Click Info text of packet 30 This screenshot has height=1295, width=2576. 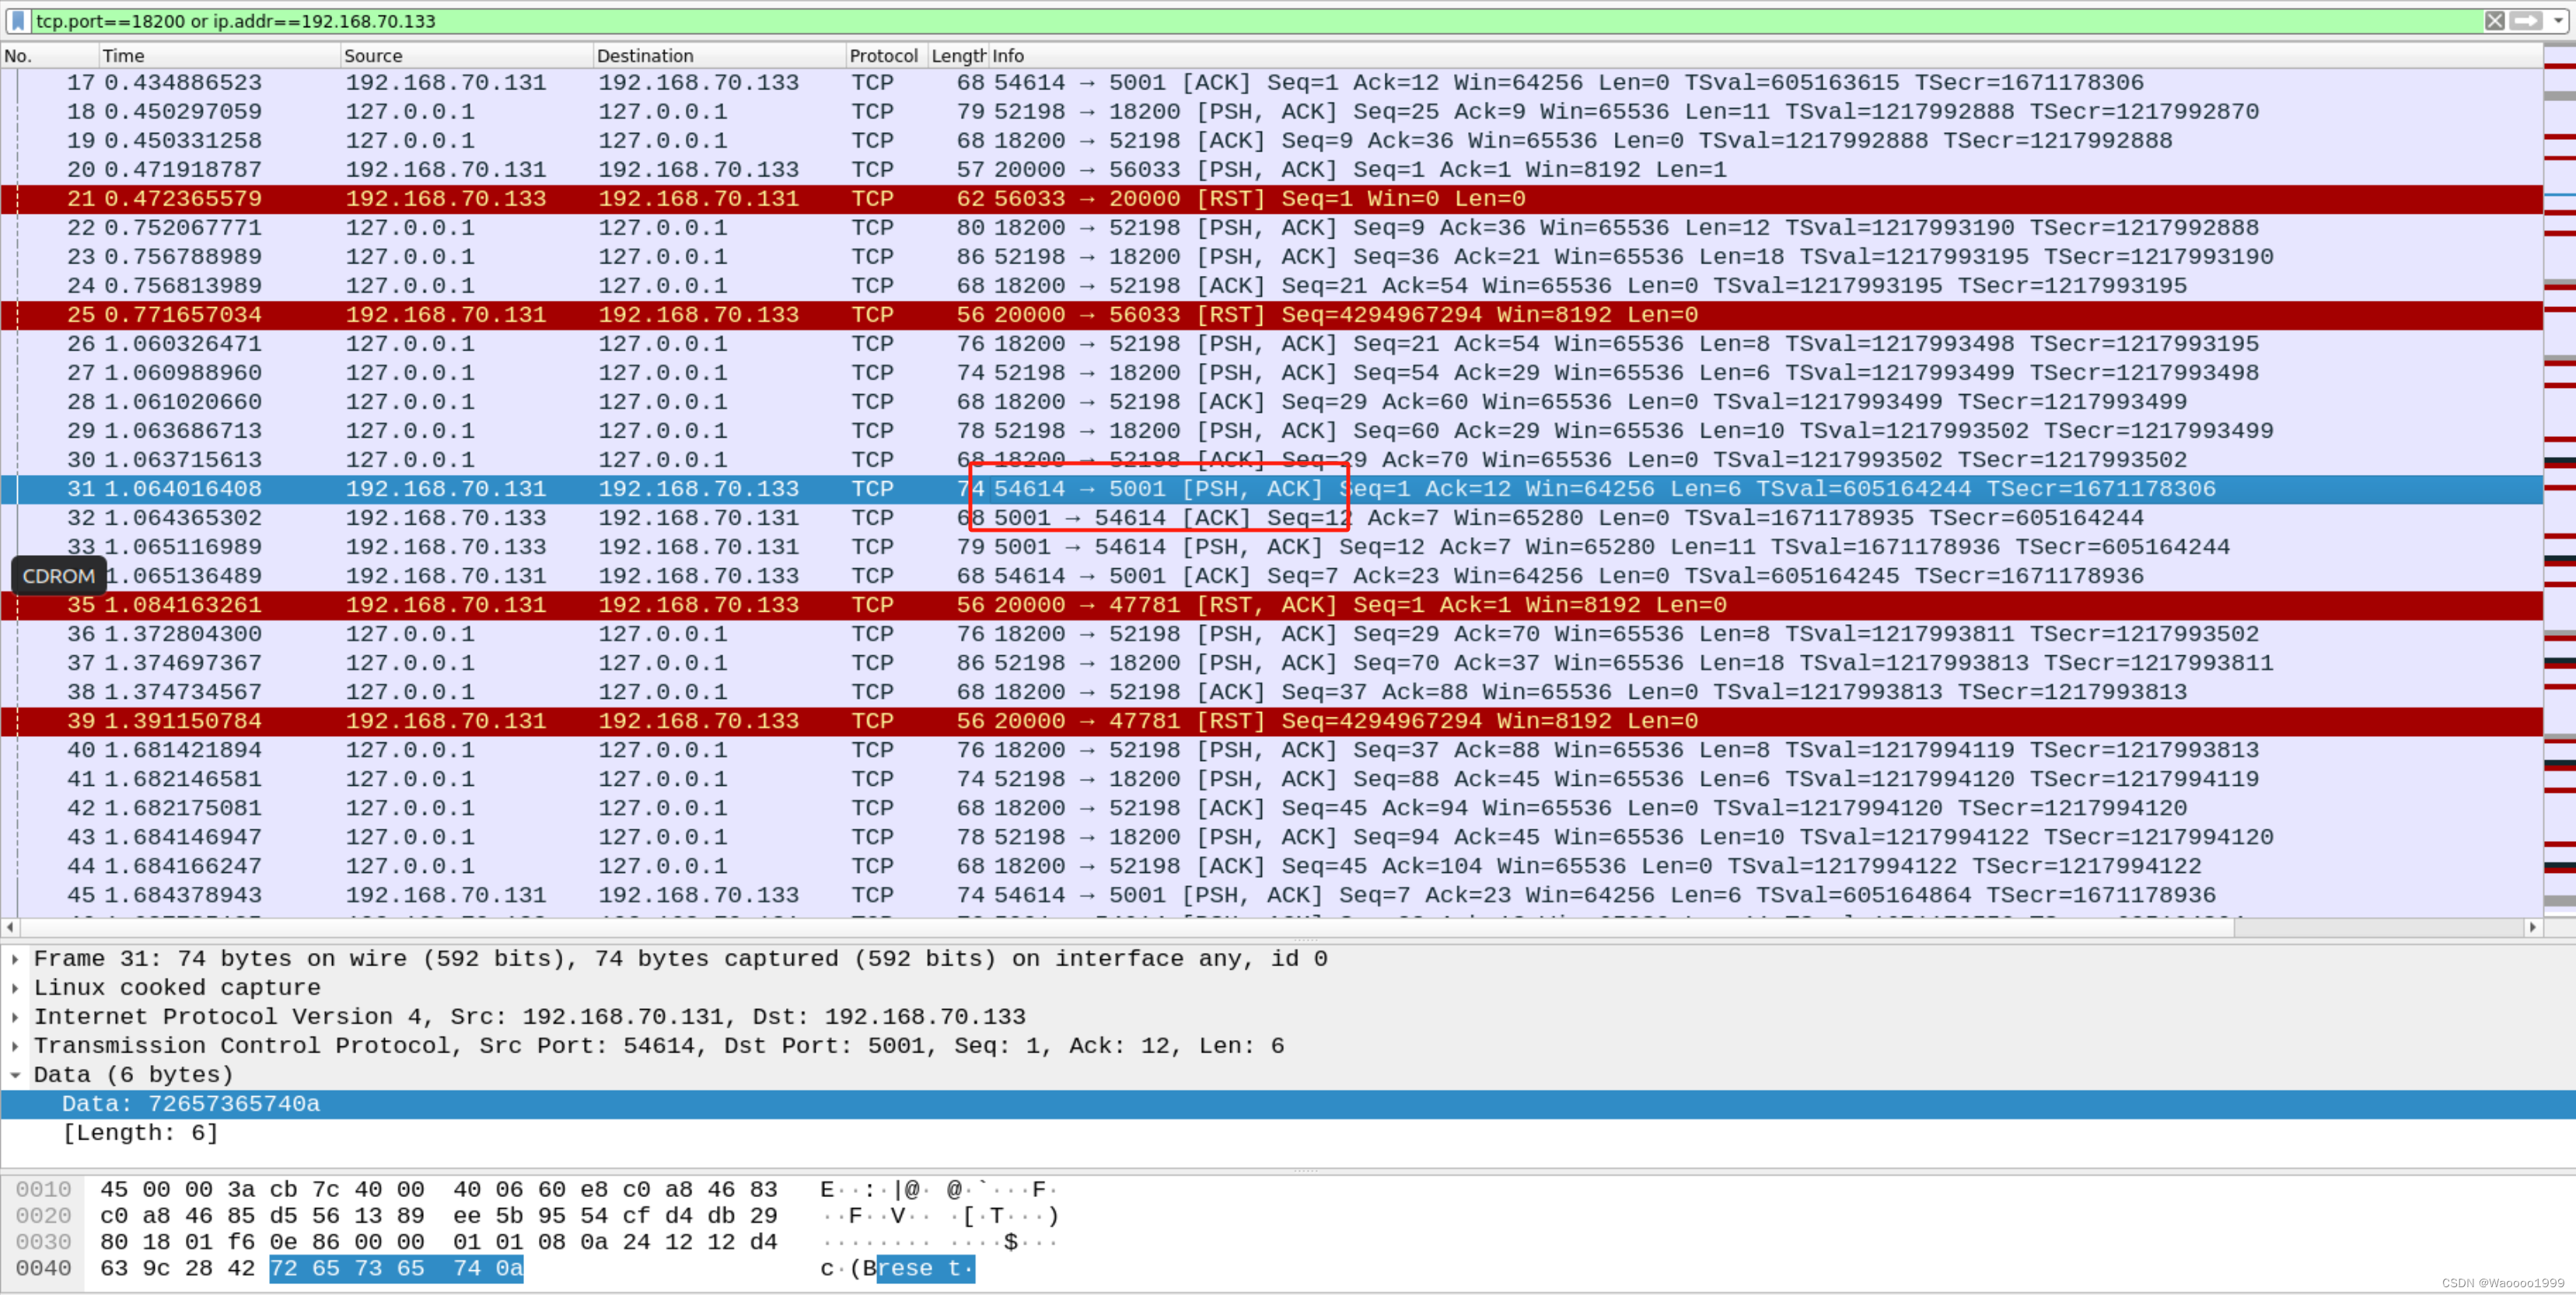1590,460
